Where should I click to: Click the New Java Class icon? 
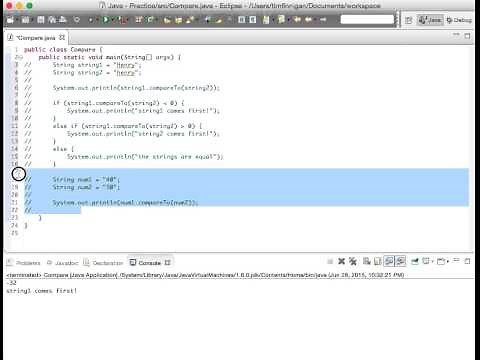(150, 20)
